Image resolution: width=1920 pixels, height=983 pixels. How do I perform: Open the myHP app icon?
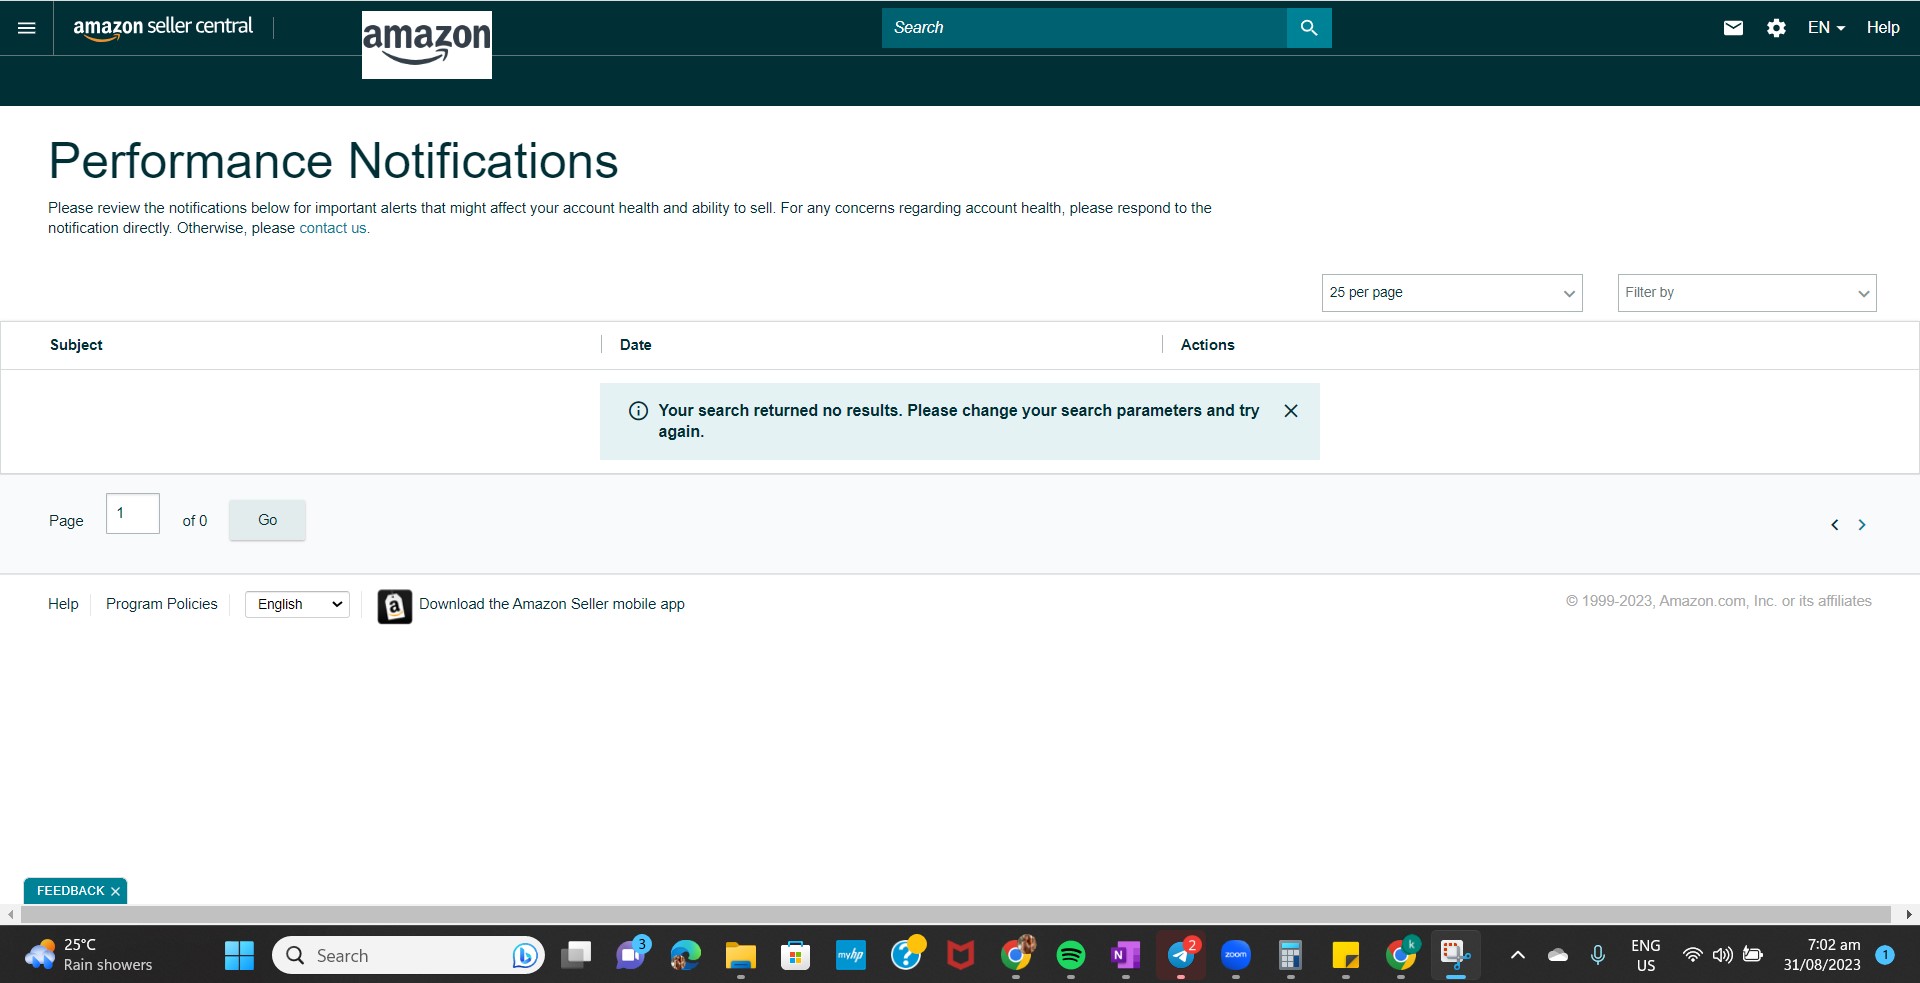coord(851,956)
